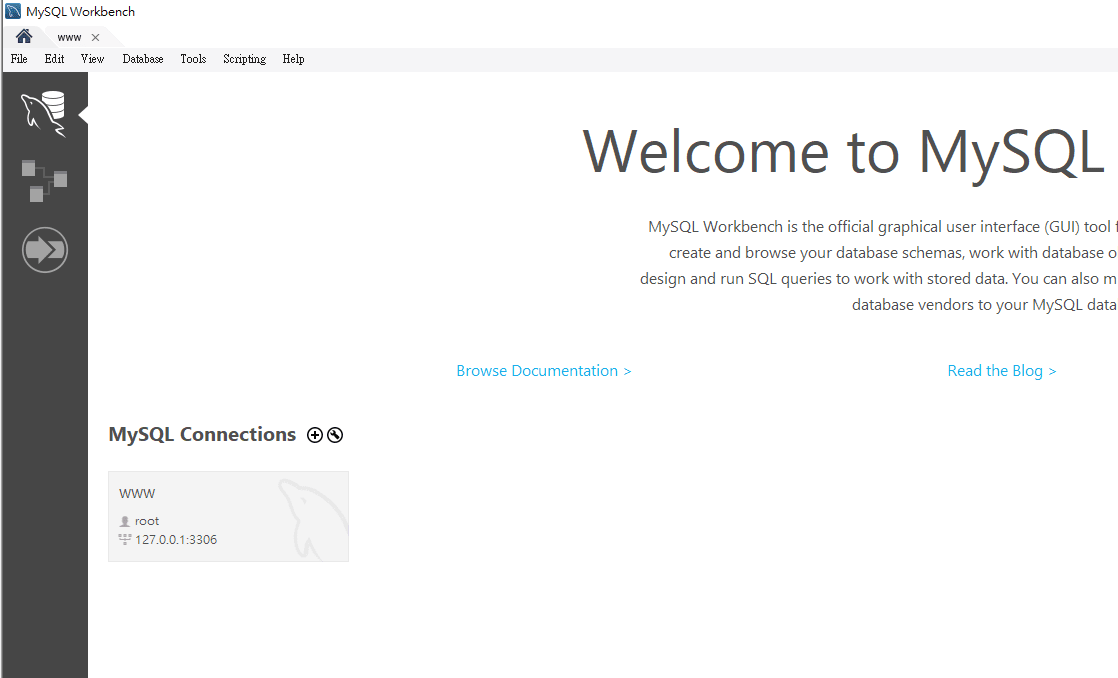Open the Edit menu

coord(54,59)
